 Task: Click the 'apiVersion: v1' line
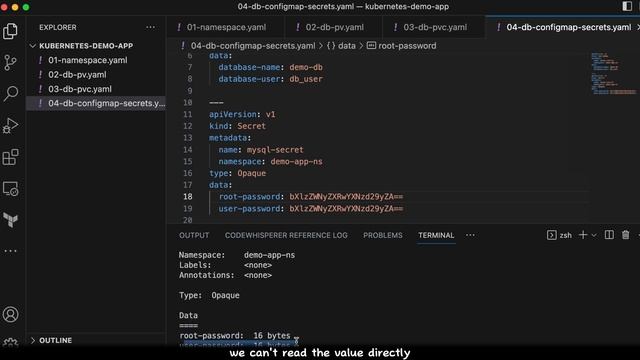242,114
